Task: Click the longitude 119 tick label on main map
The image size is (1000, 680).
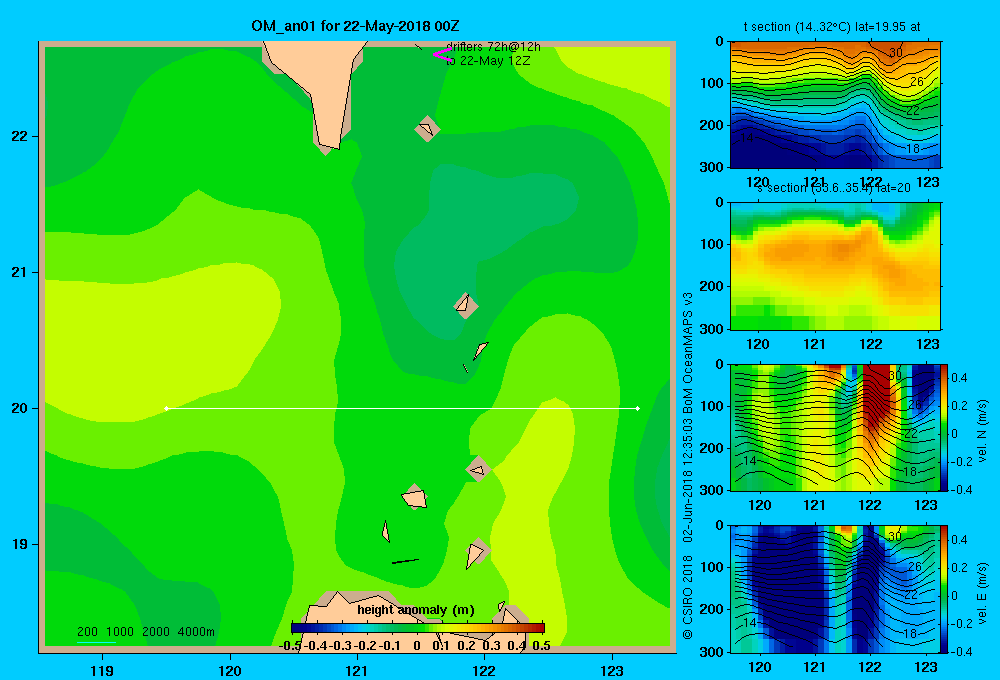Action: tap(102, 670)
